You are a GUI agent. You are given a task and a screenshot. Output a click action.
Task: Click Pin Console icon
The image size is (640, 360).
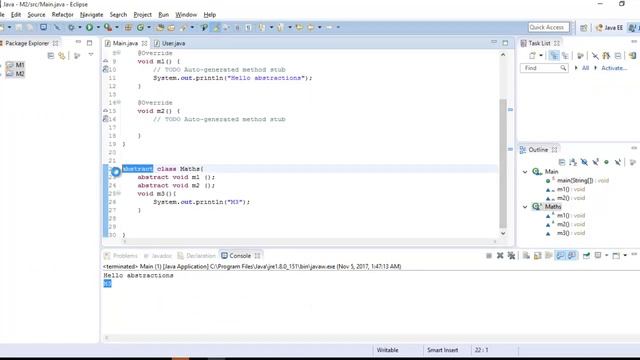[586, 256]
